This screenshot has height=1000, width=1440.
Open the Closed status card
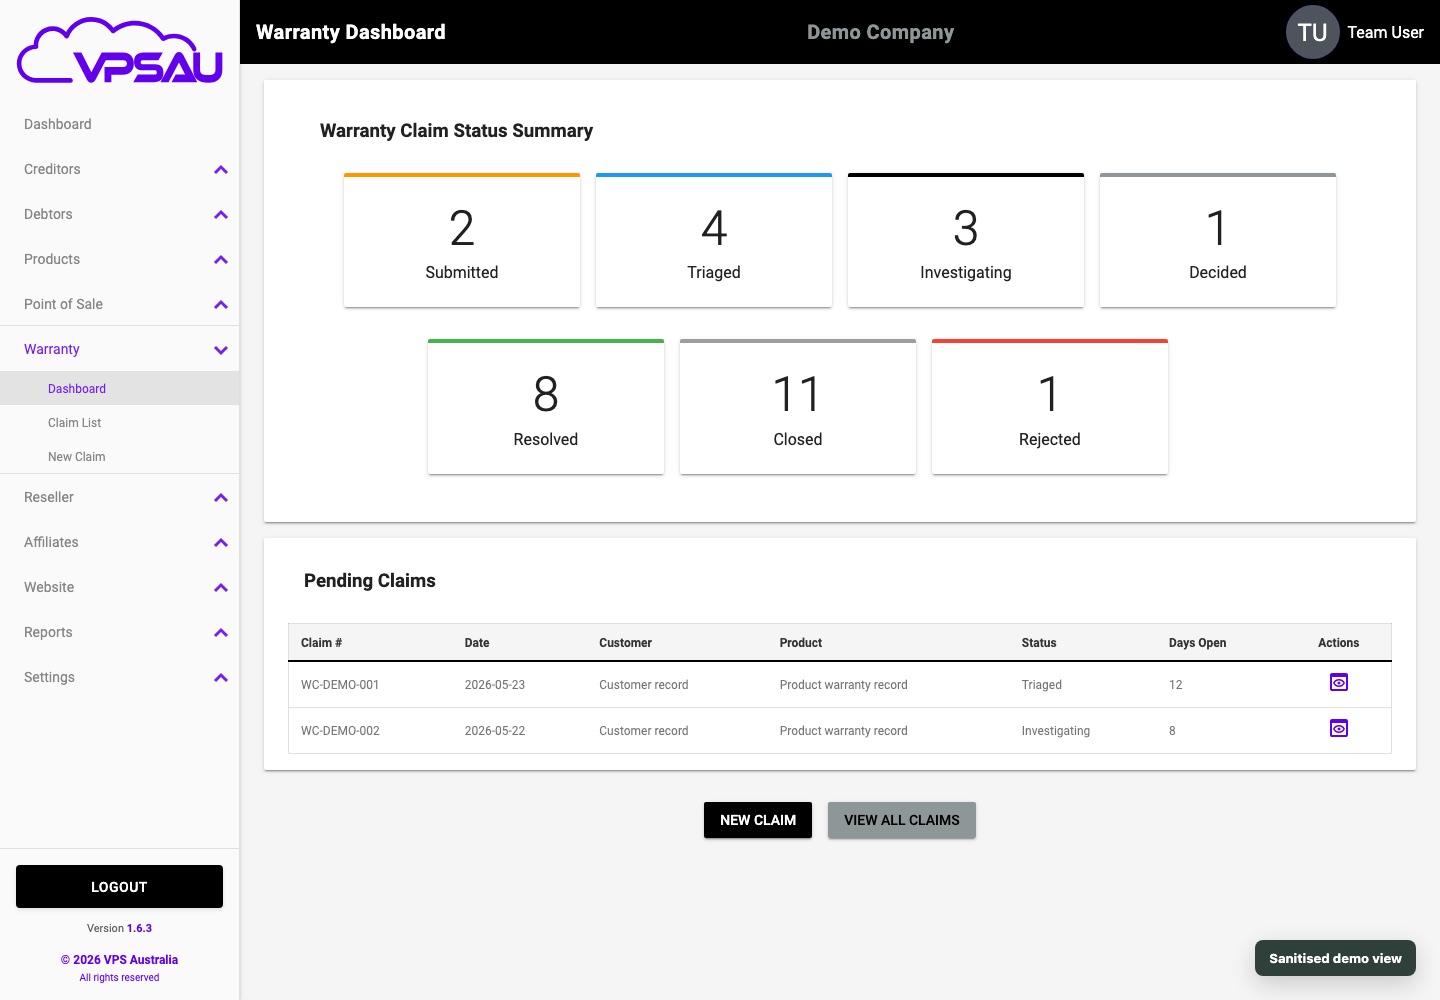point(798,406)
